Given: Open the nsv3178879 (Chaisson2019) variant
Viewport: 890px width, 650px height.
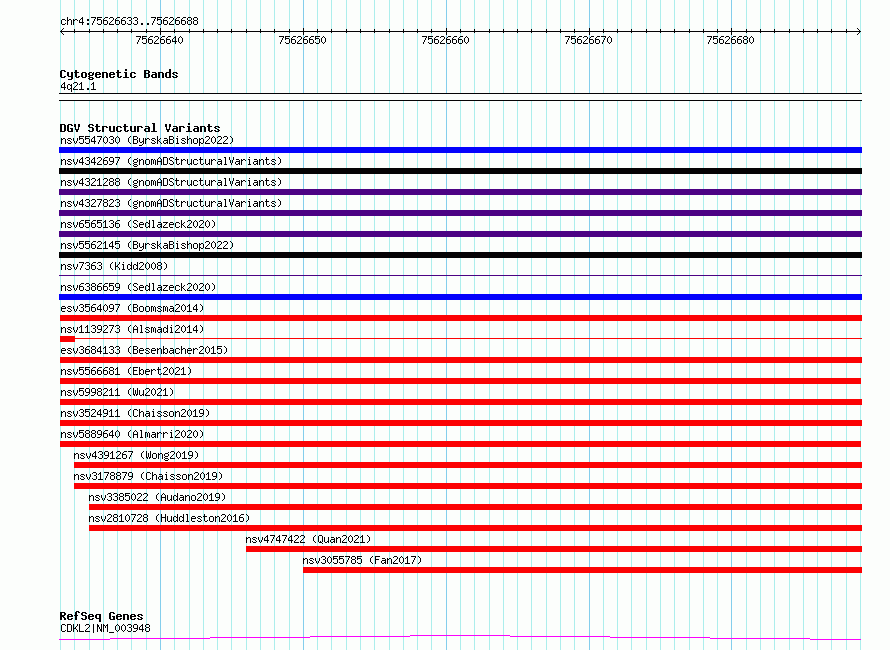Looking at the screenshot, I should (x=148, y=476).
